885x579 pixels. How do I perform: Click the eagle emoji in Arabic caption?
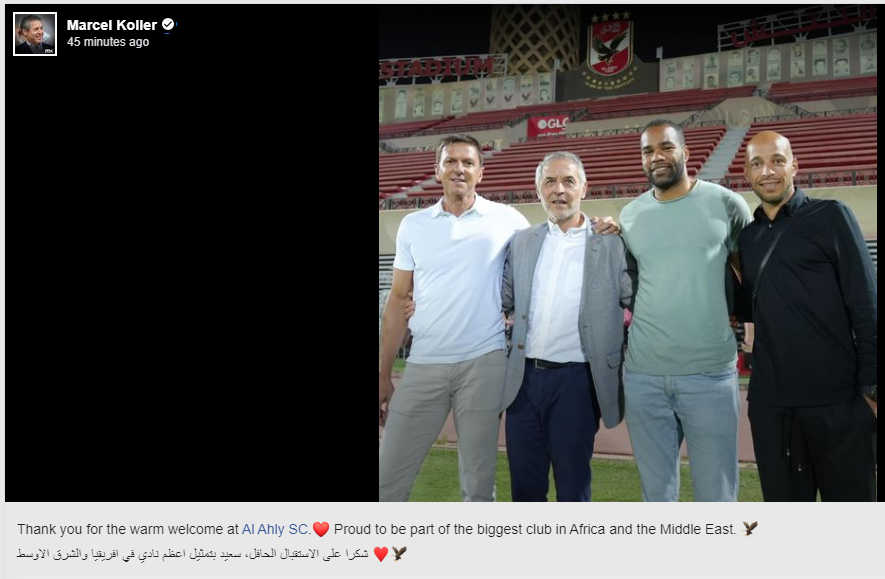point(399,554)
